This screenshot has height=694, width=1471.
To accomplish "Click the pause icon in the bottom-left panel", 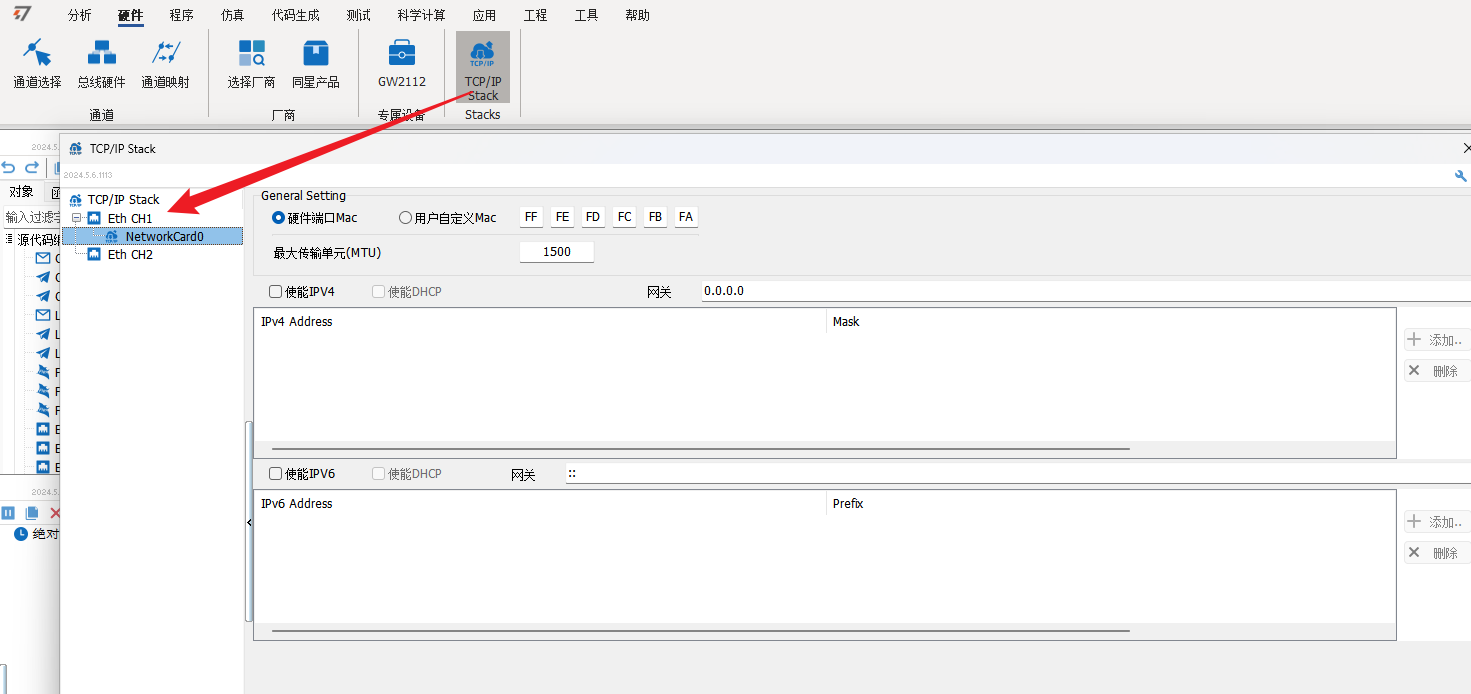I will tap(8, 512).
